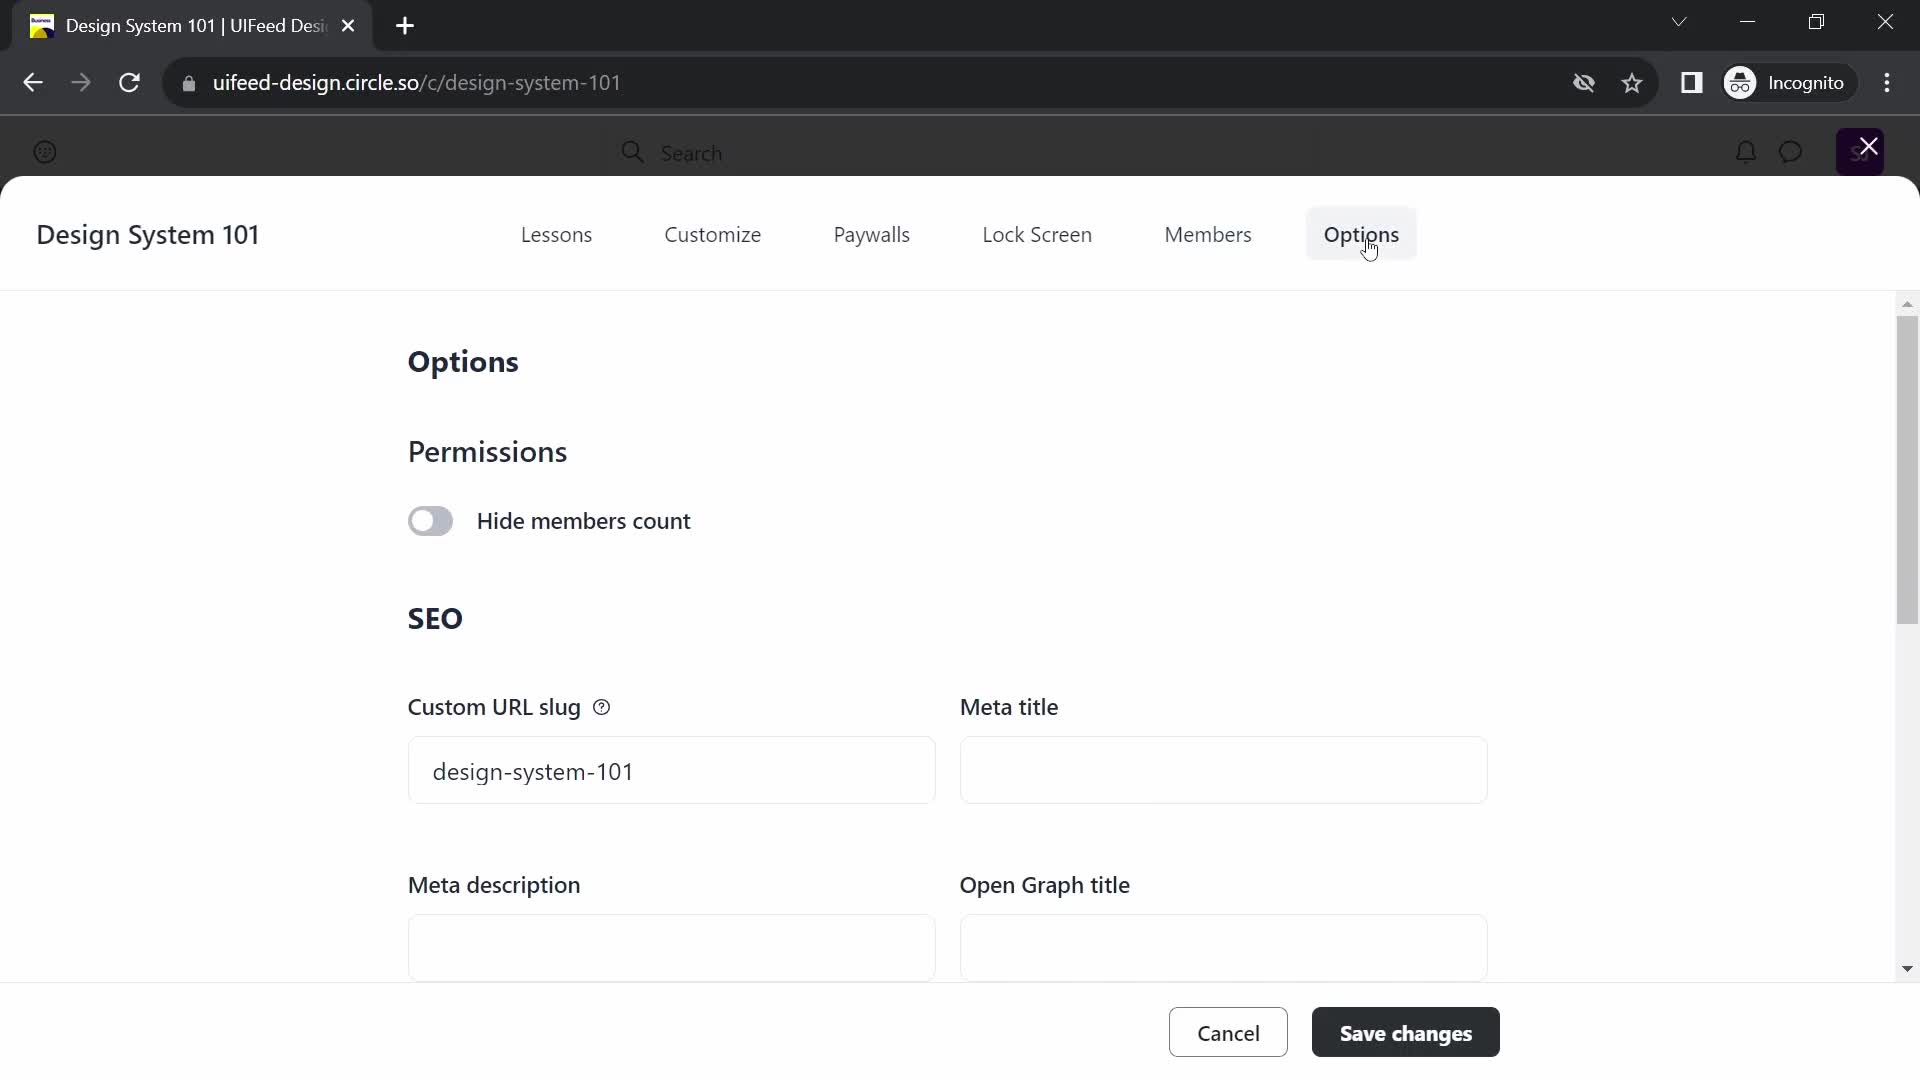
Task: Click the close X button in top right
Action: [x=1869, y=146]
